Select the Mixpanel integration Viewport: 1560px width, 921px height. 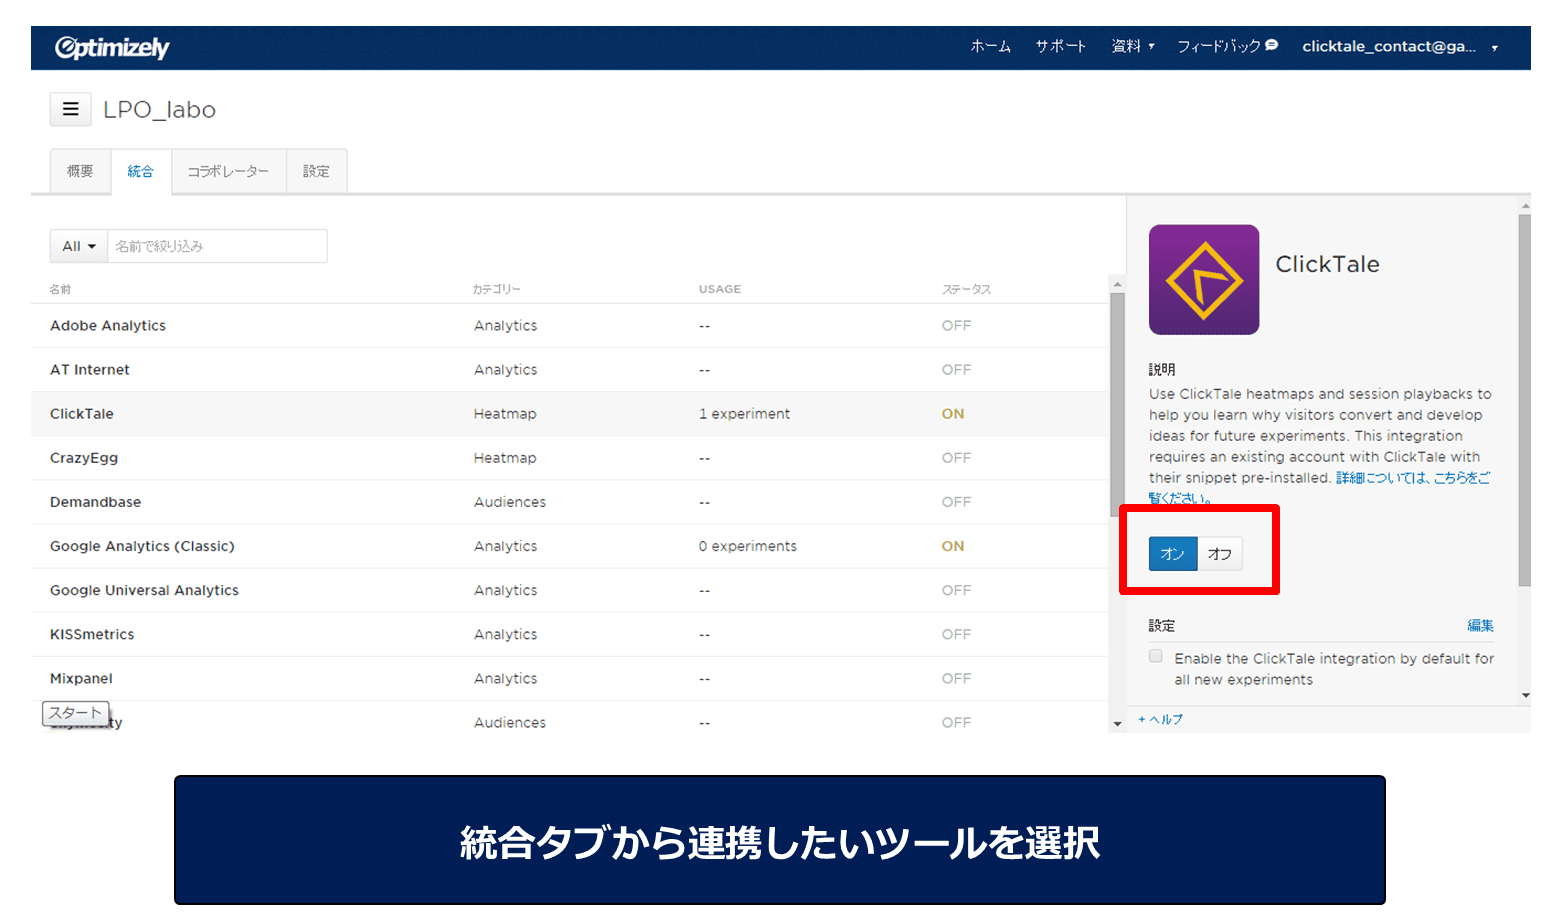(x=570, y=678)
